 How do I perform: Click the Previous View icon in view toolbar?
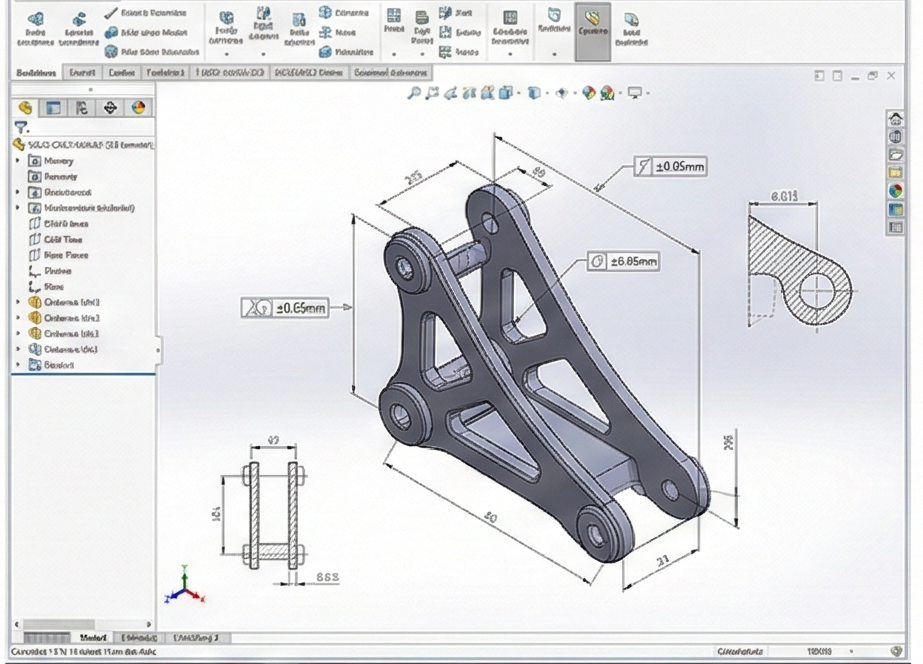tap(451, 92)
